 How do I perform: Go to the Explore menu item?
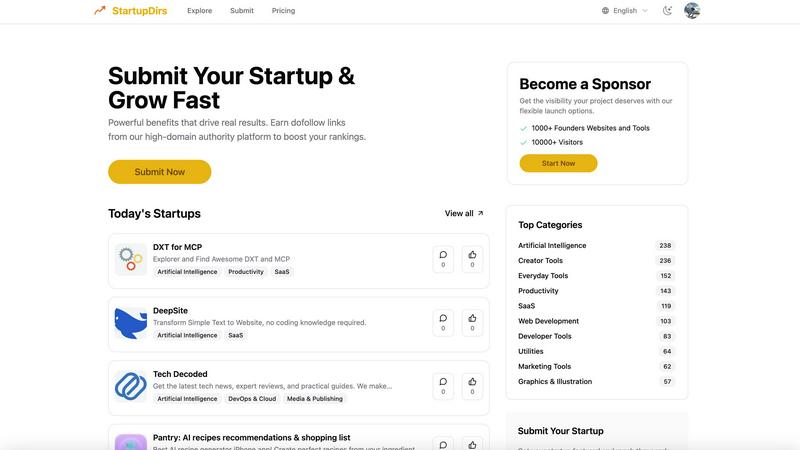click(200, 11)
